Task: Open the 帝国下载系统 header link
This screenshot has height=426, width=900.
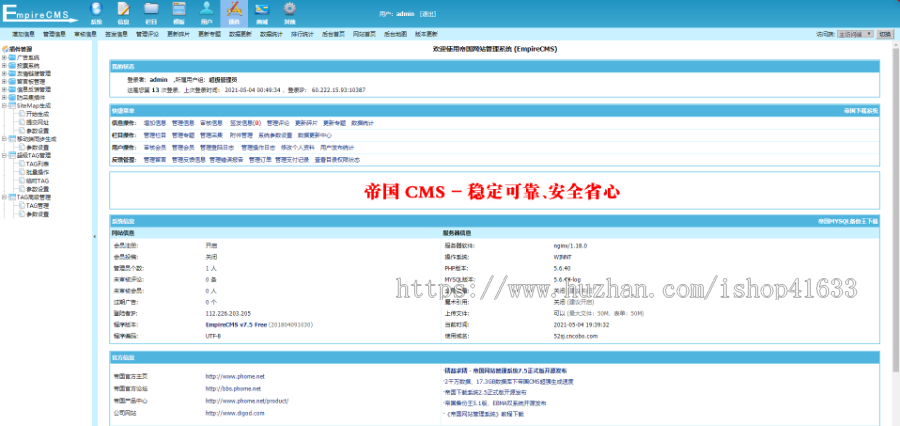Action: 860,110
